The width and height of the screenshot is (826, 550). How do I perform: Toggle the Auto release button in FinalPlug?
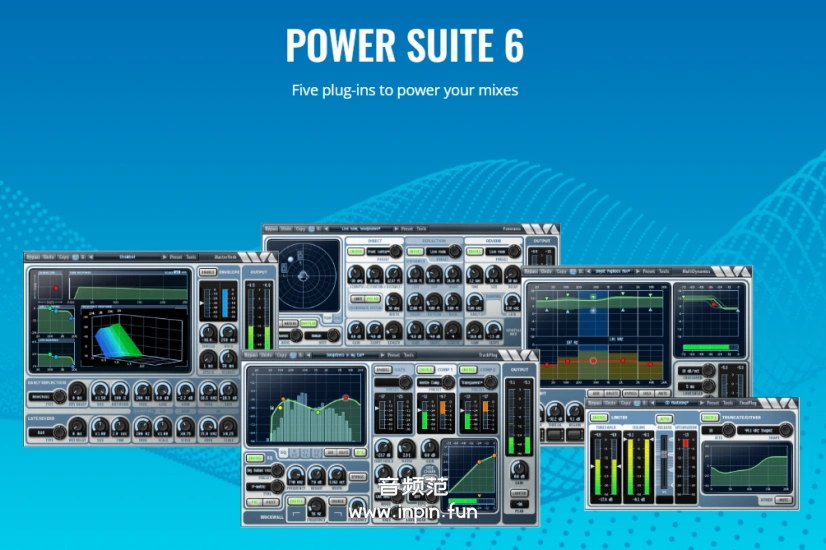tap(663, 419)
